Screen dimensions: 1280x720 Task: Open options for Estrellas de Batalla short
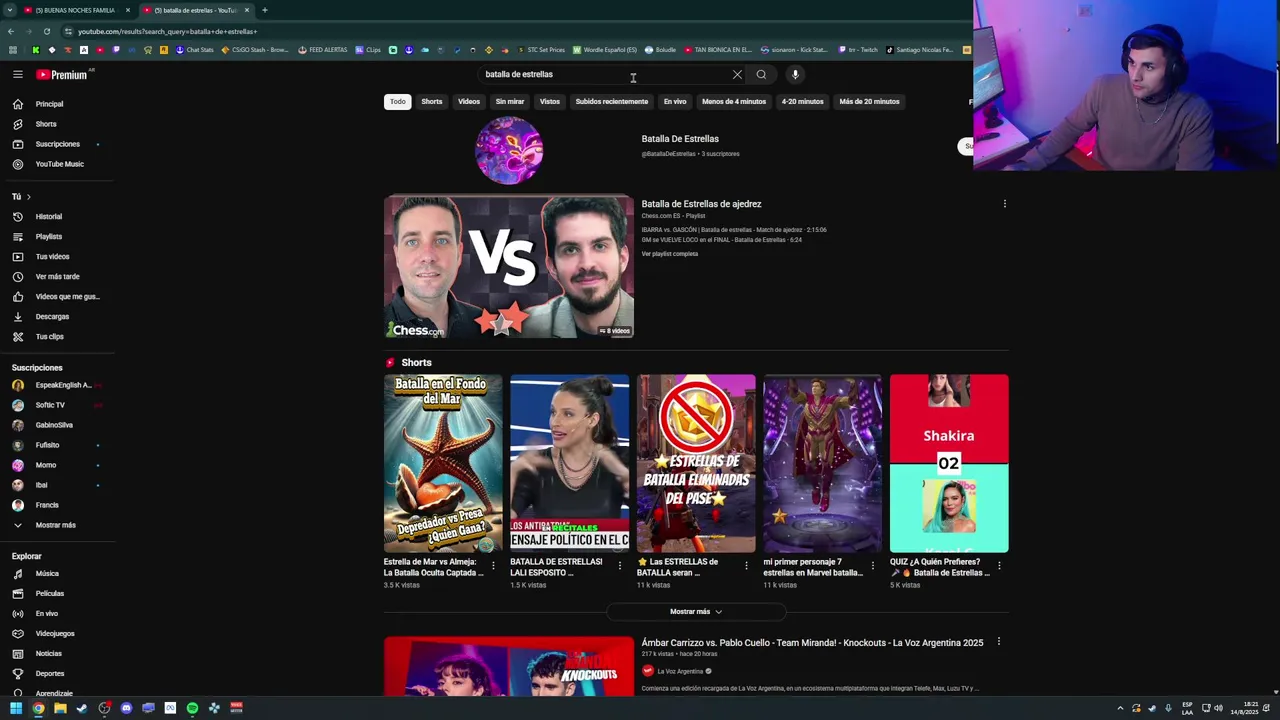[746, 566]
